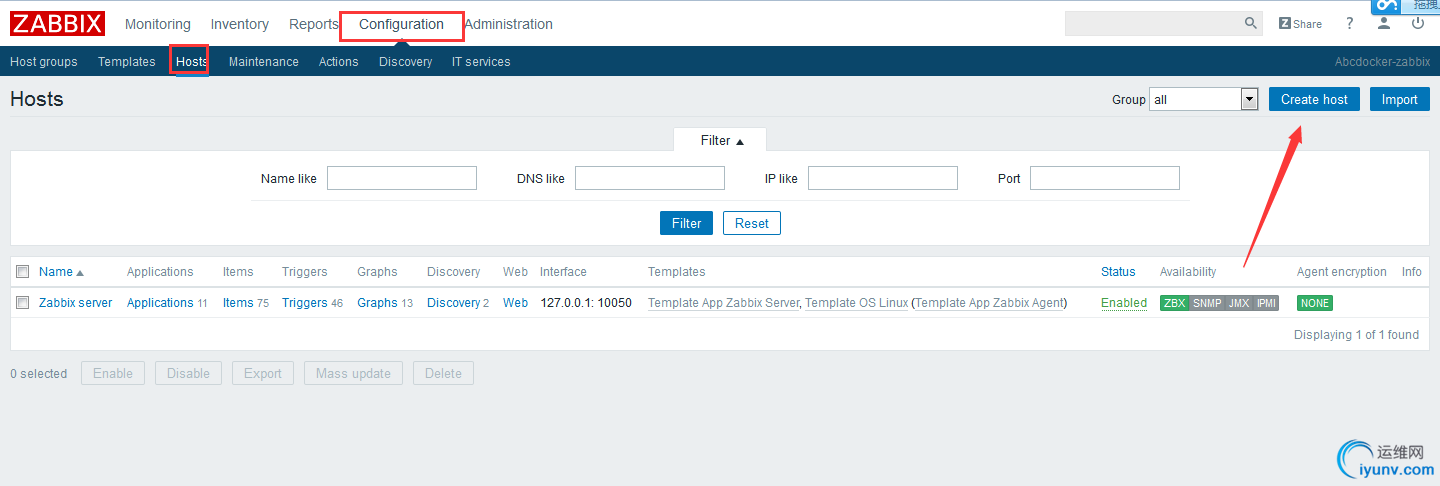Sort hosts by Status column
This screenshot has width=1440, height=486.
1118,272
